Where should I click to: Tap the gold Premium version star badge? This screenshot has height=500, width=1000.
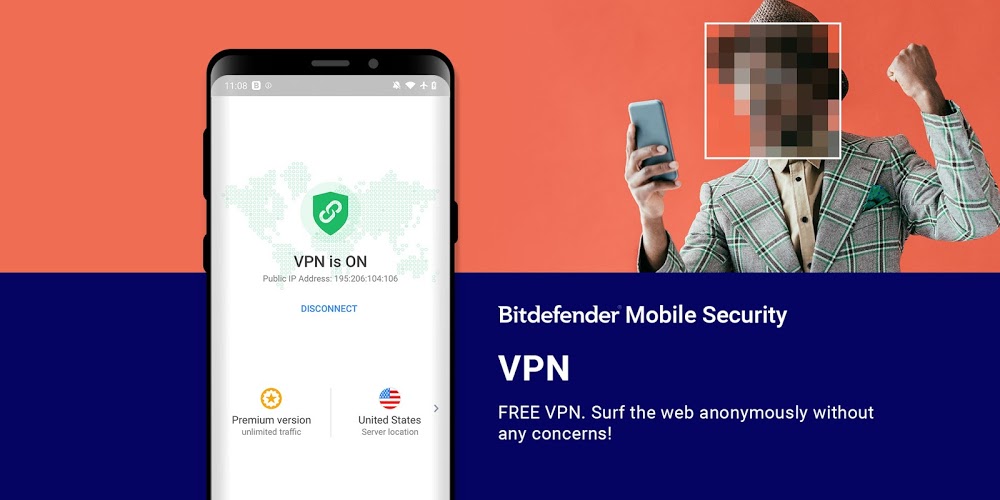click(x=271, y=399)
